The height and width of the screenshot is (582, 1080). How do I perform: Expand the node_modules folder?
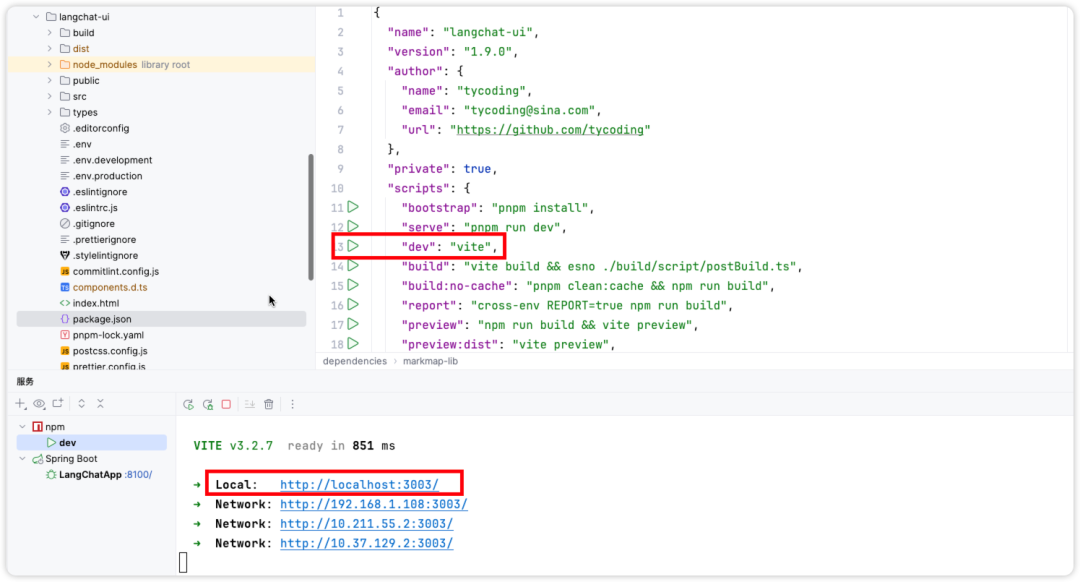(50, 64)
